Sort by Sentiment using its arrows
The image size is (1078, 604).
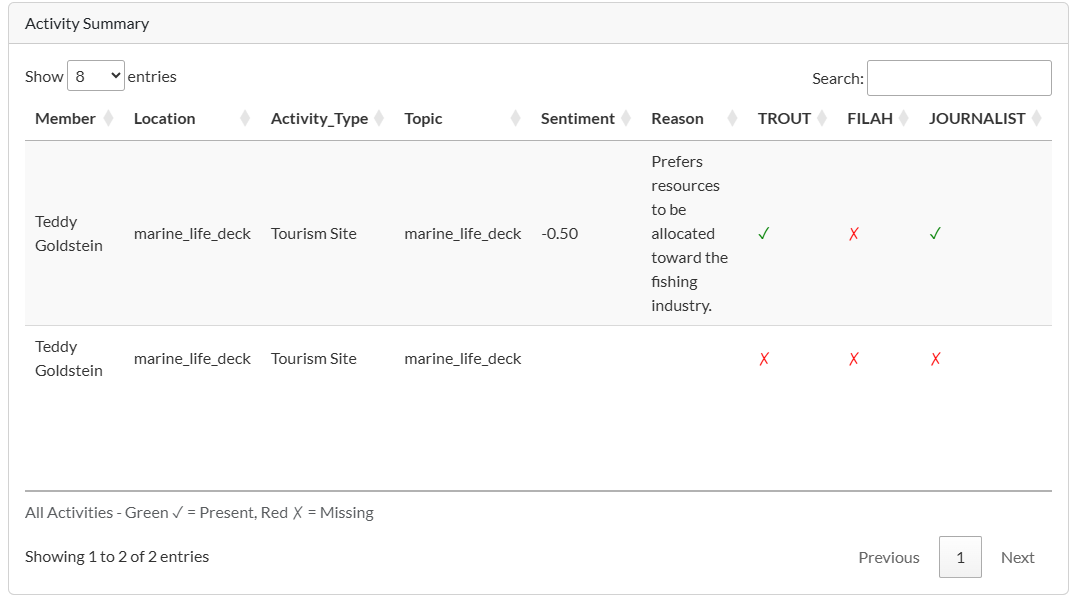[626, 118]
